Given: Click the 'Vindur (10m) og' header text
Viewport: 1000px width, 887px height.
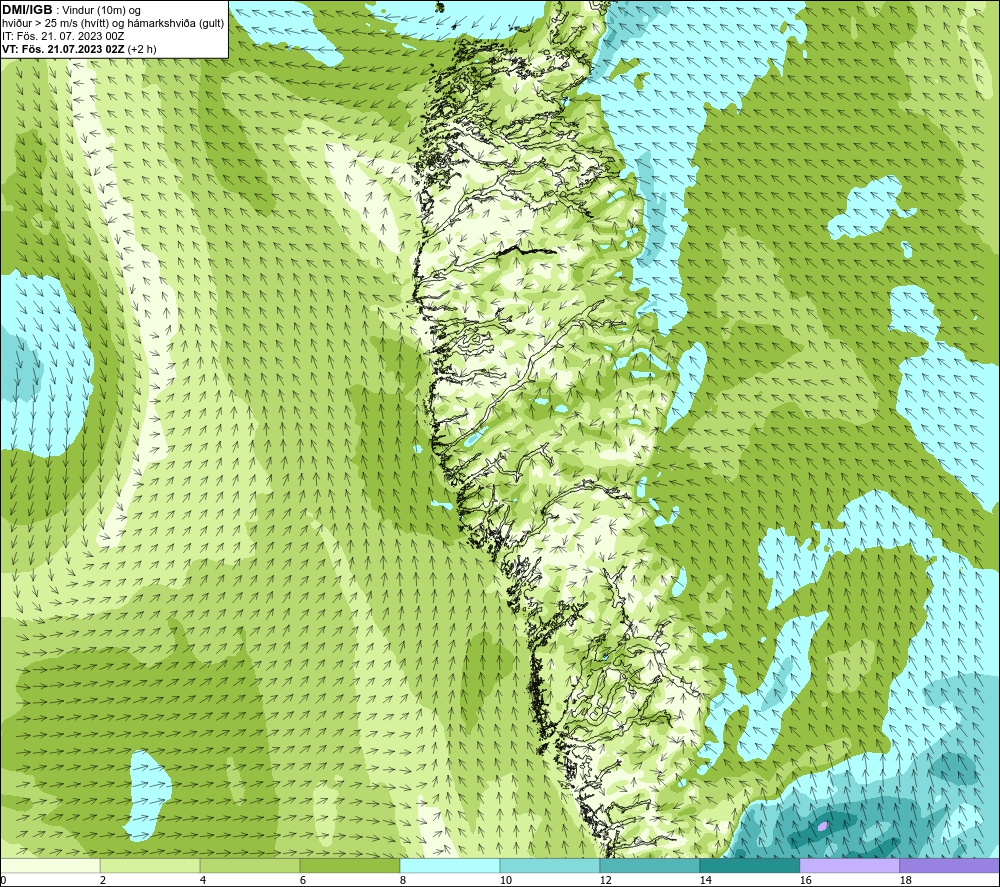Looking at the screenshot, I should 102,11.
